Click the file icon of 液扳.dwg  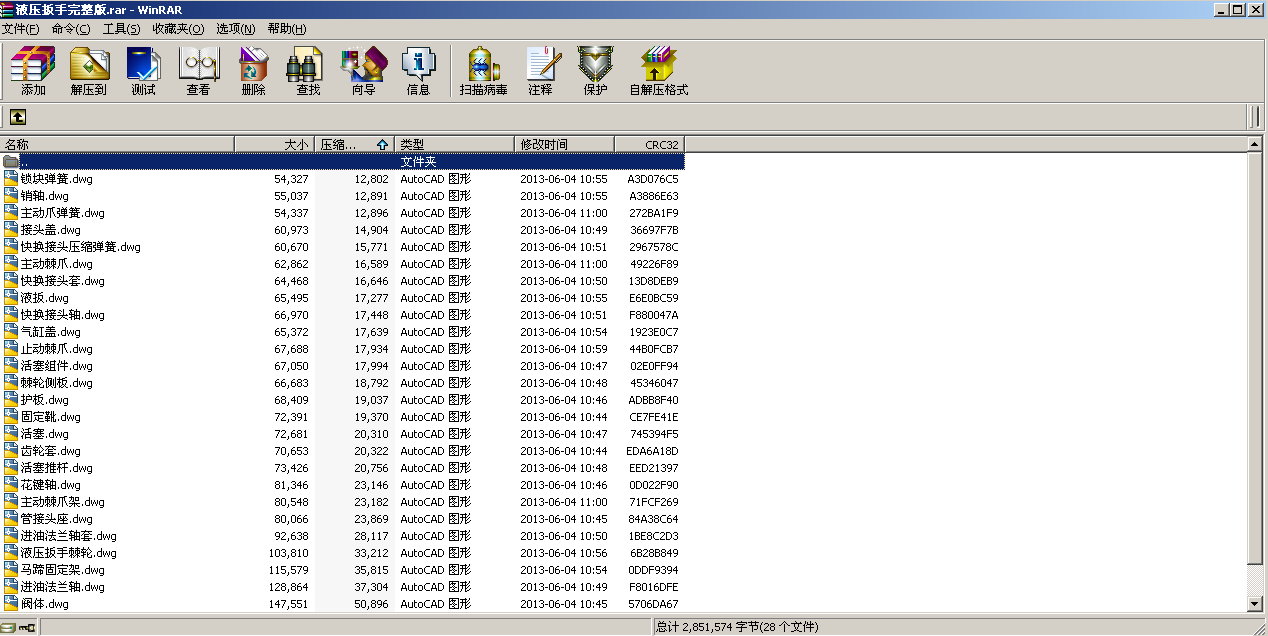click(x=11, y=297)
